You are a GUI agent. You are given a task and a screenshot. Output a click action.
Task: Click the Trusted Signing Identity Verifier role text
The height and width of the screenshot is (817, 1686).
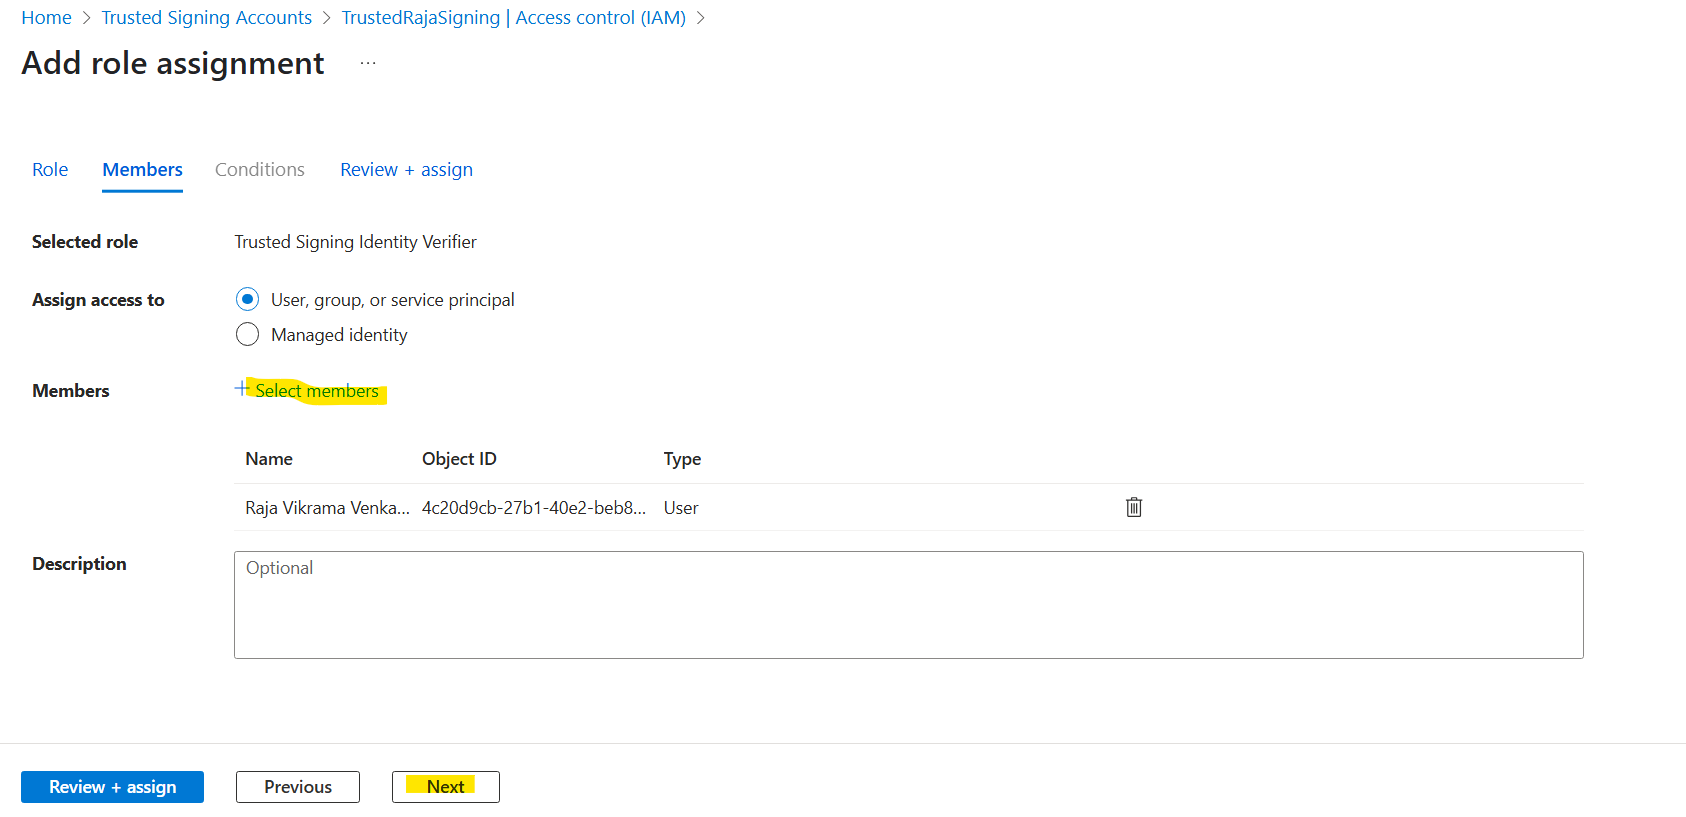point(355,242)
